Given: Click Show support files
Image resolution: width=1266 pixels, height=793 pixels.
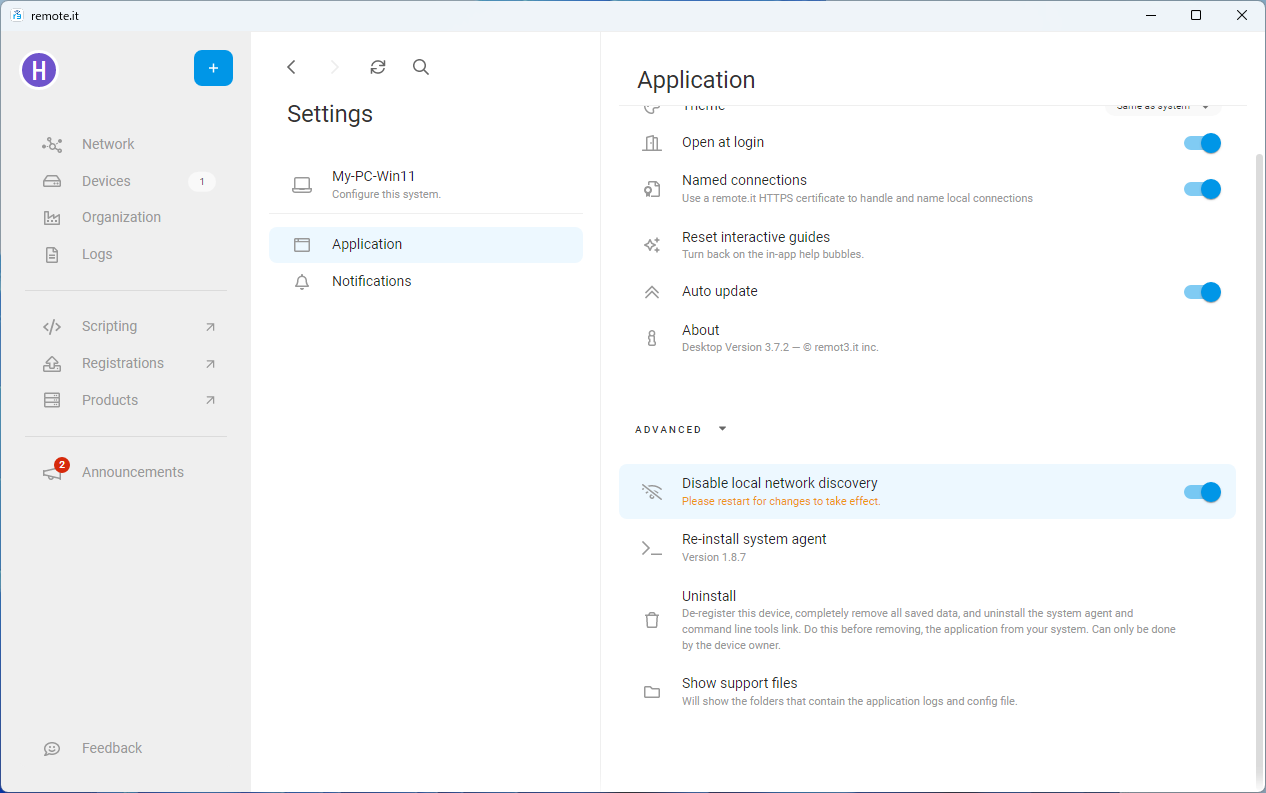Looking at the screenshot, I should pyautogui.click(x=928, y=692).
